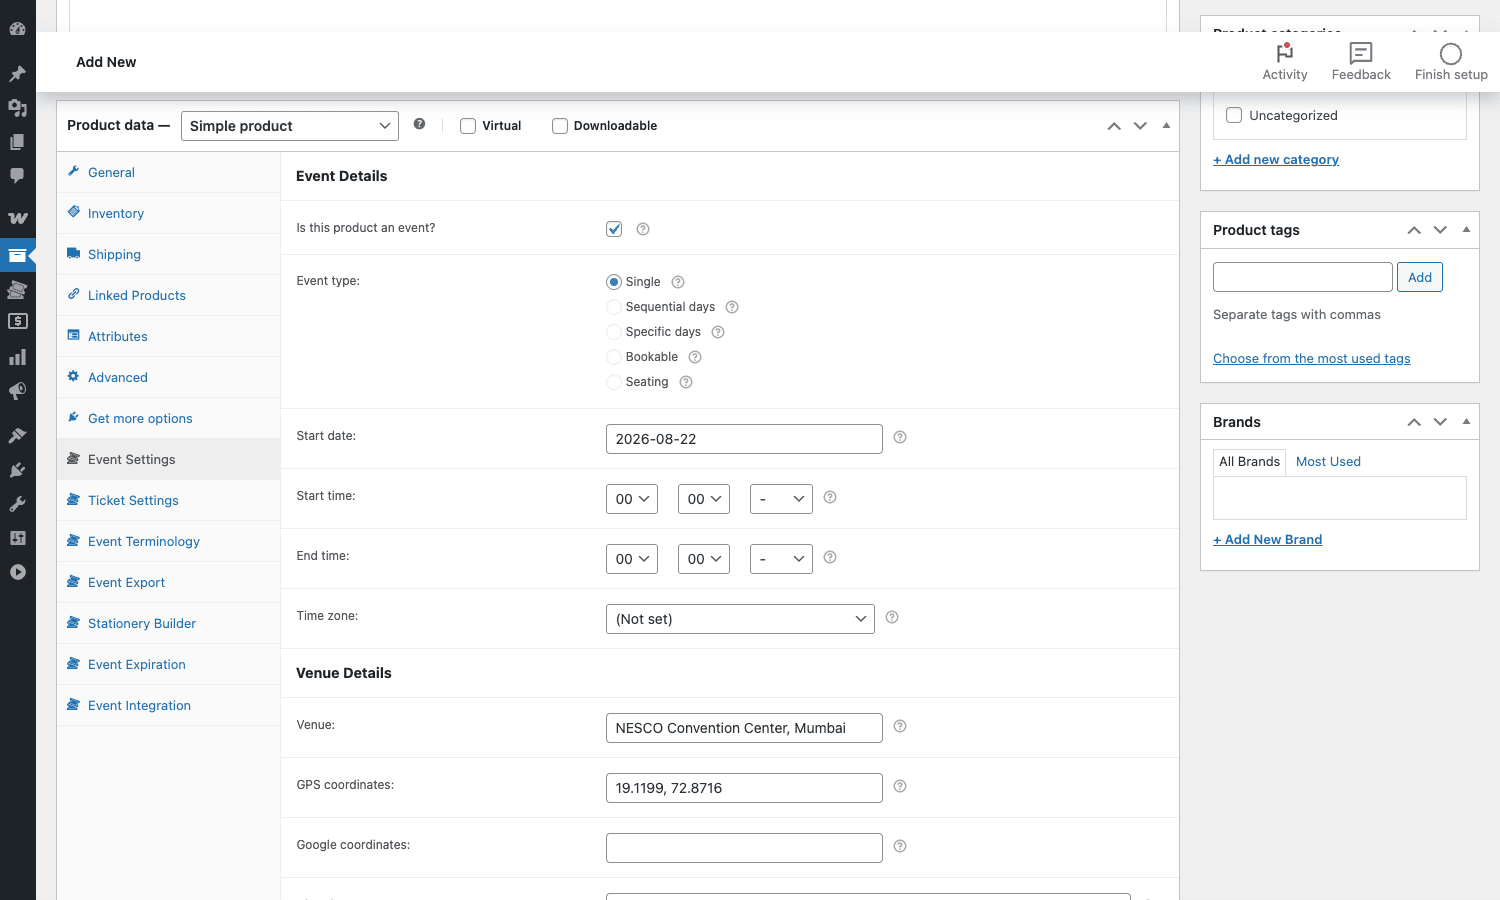Enable the Downloadable checkbox

(x=560, y=126)
